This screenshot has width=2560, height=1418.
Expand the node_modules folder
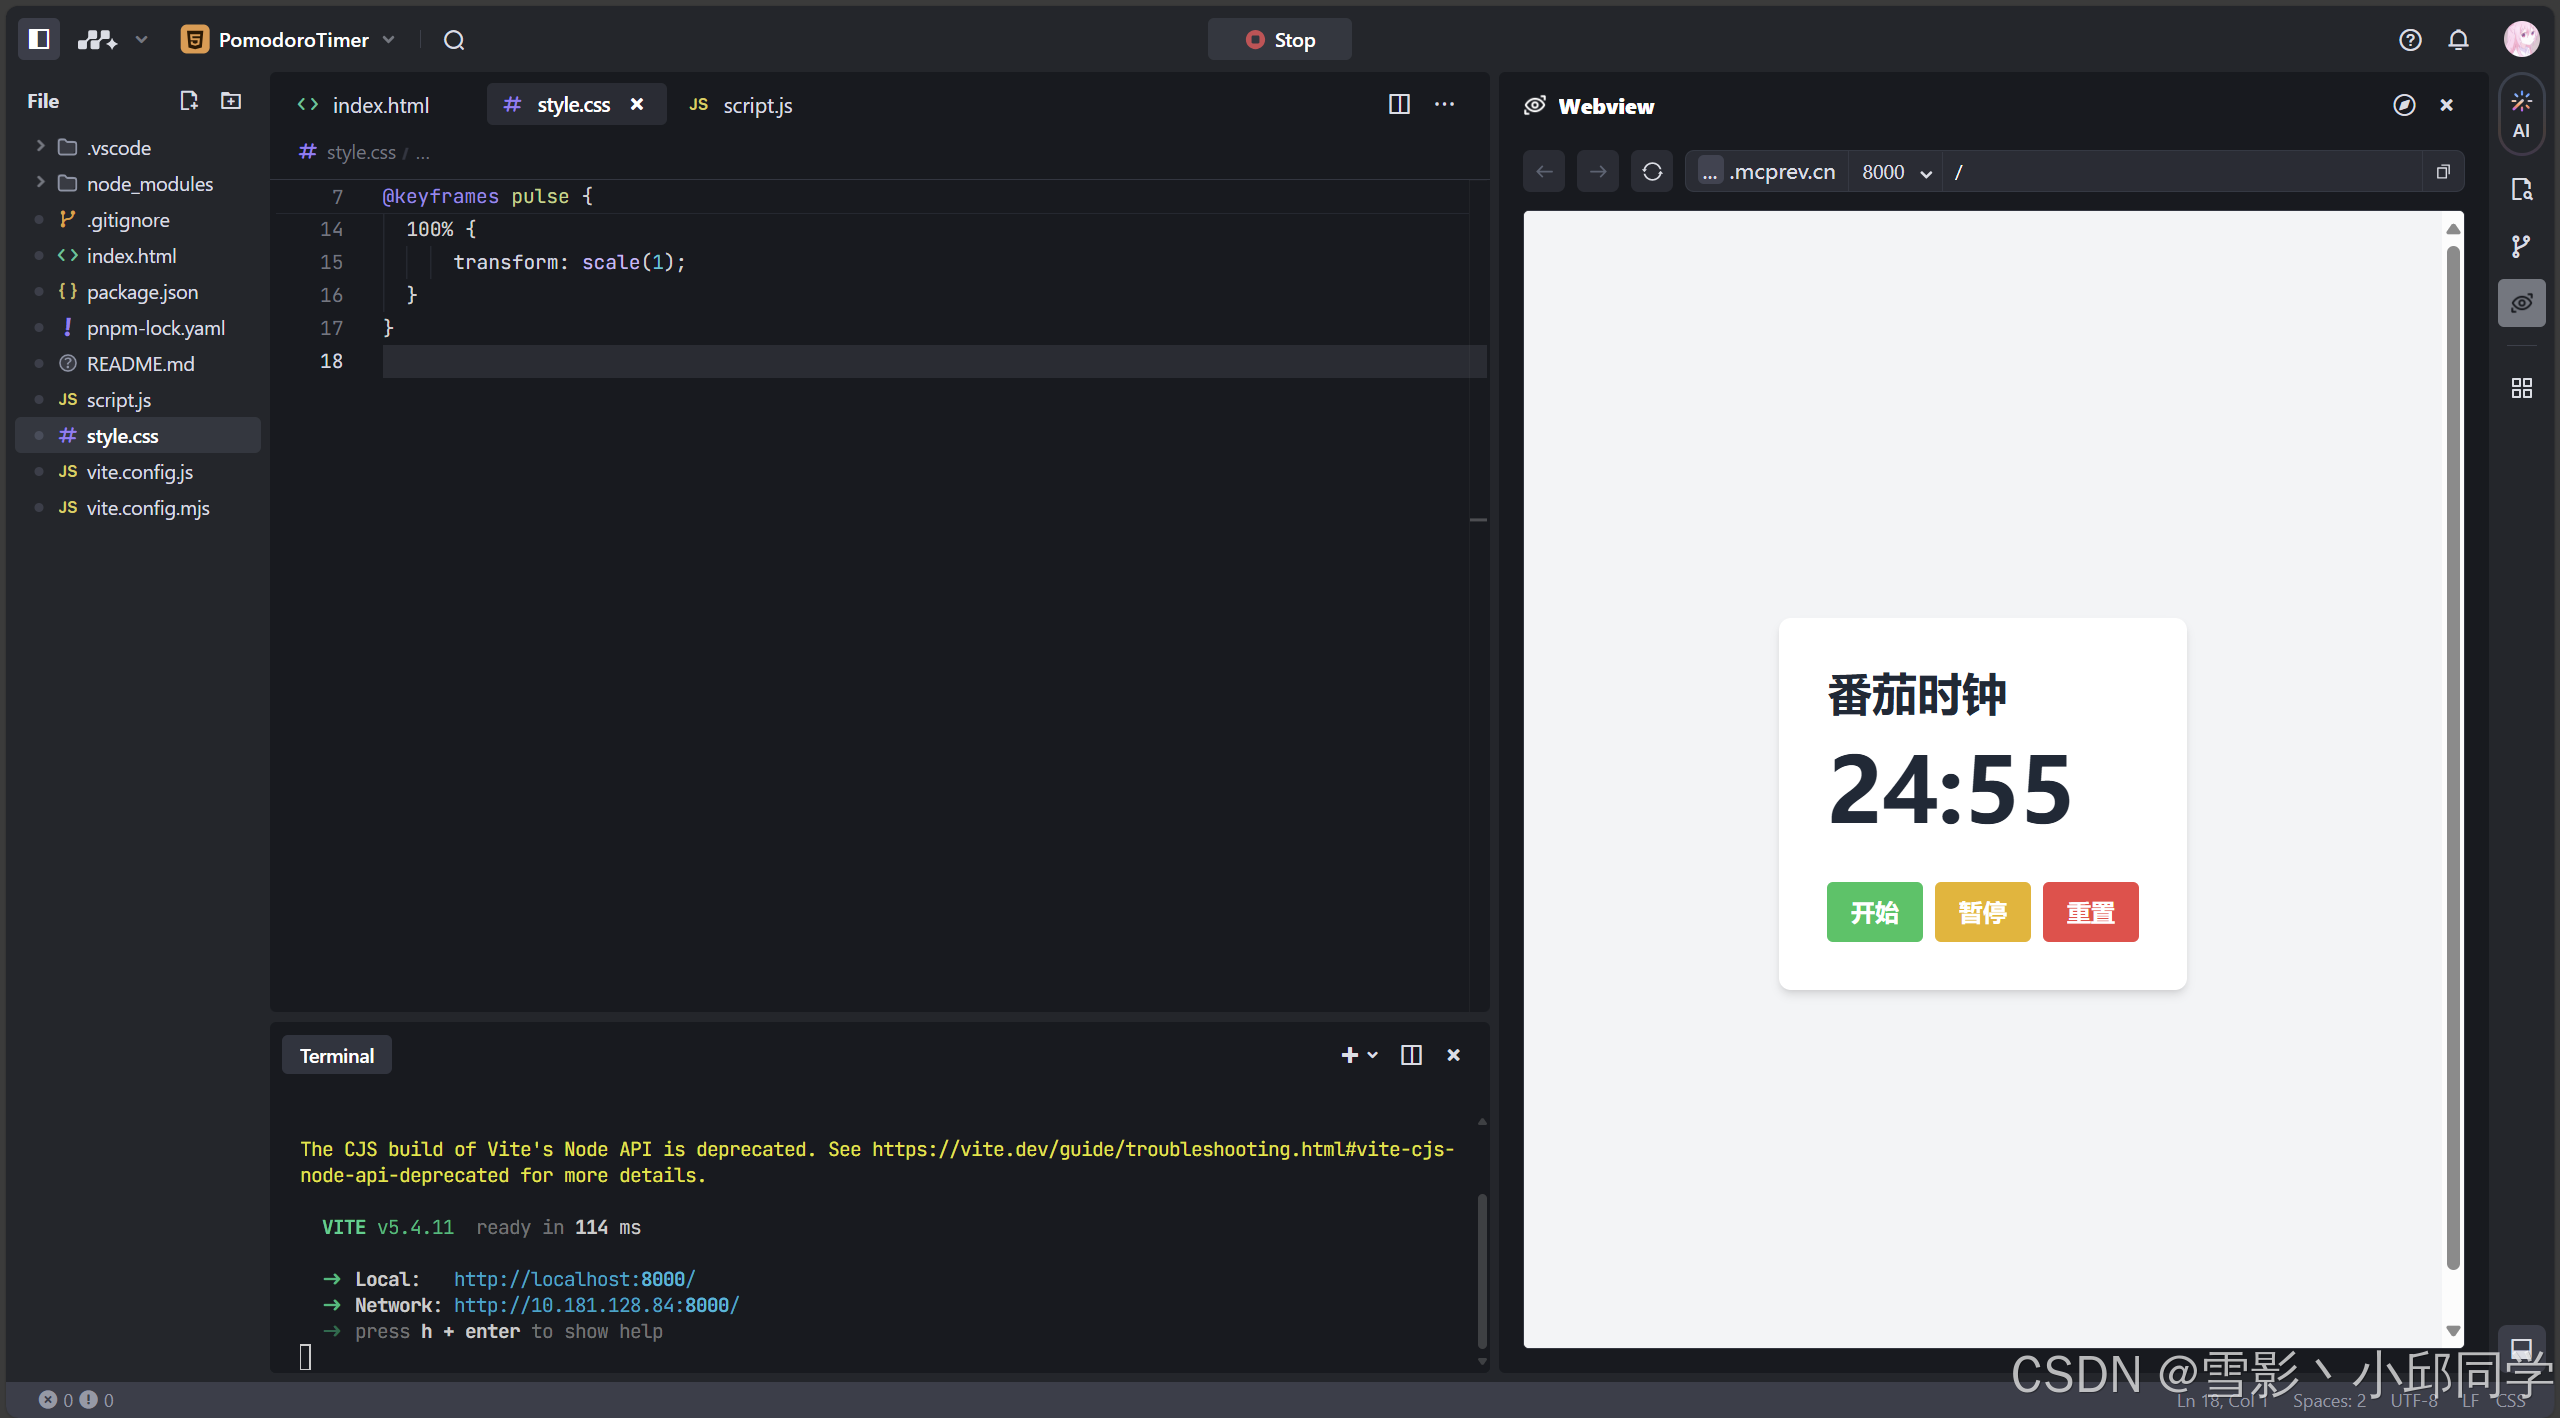click(149, 184)
